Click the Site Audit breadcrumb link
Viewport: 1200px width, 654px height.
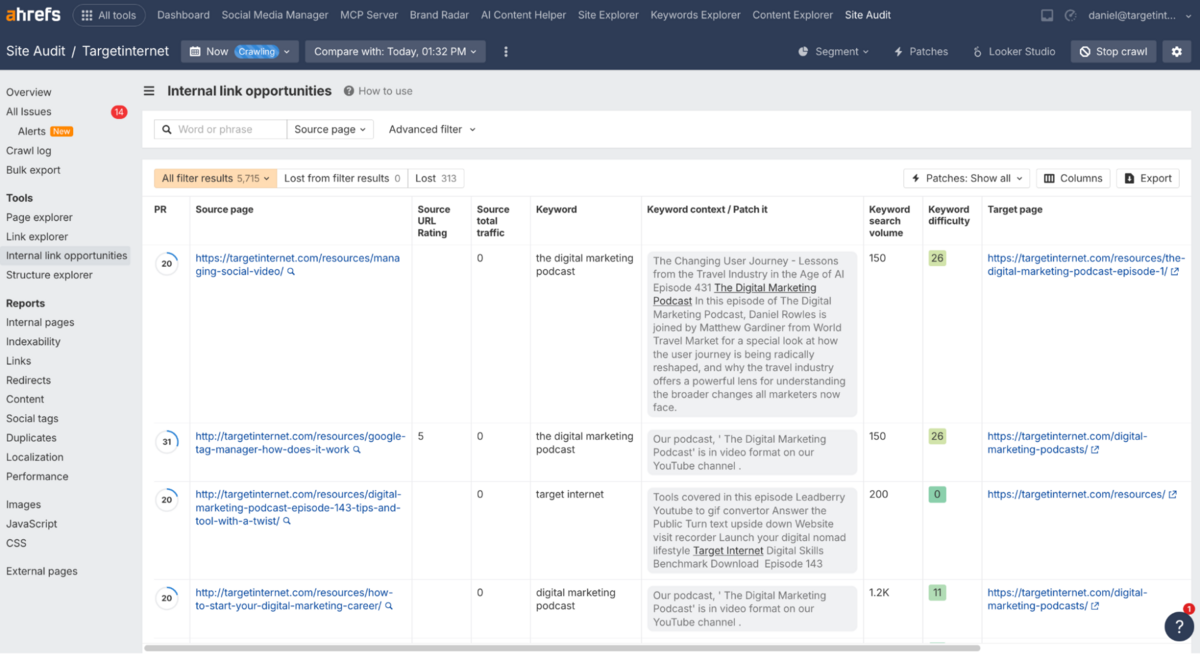click(35, 51)
